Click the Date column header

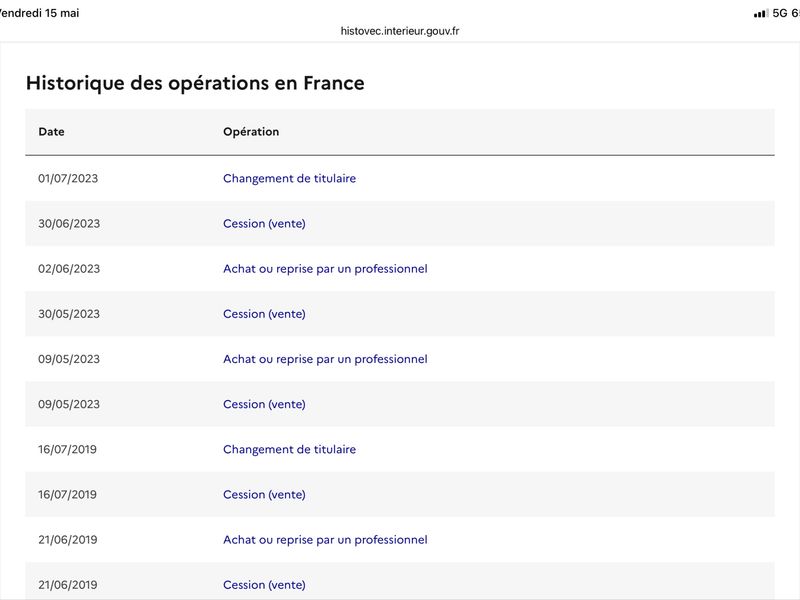(51, 132)
